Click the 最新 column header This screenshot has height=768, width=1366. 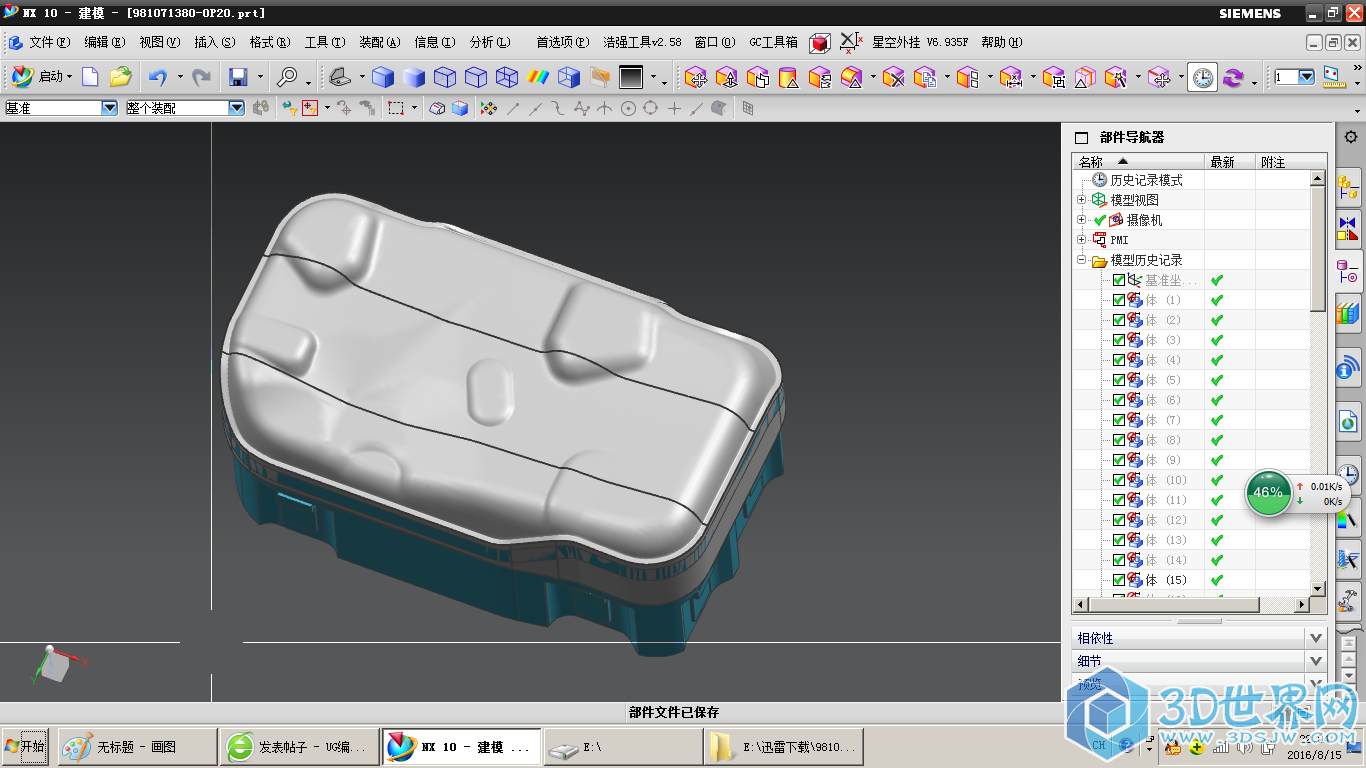(x=1229, y=162)
